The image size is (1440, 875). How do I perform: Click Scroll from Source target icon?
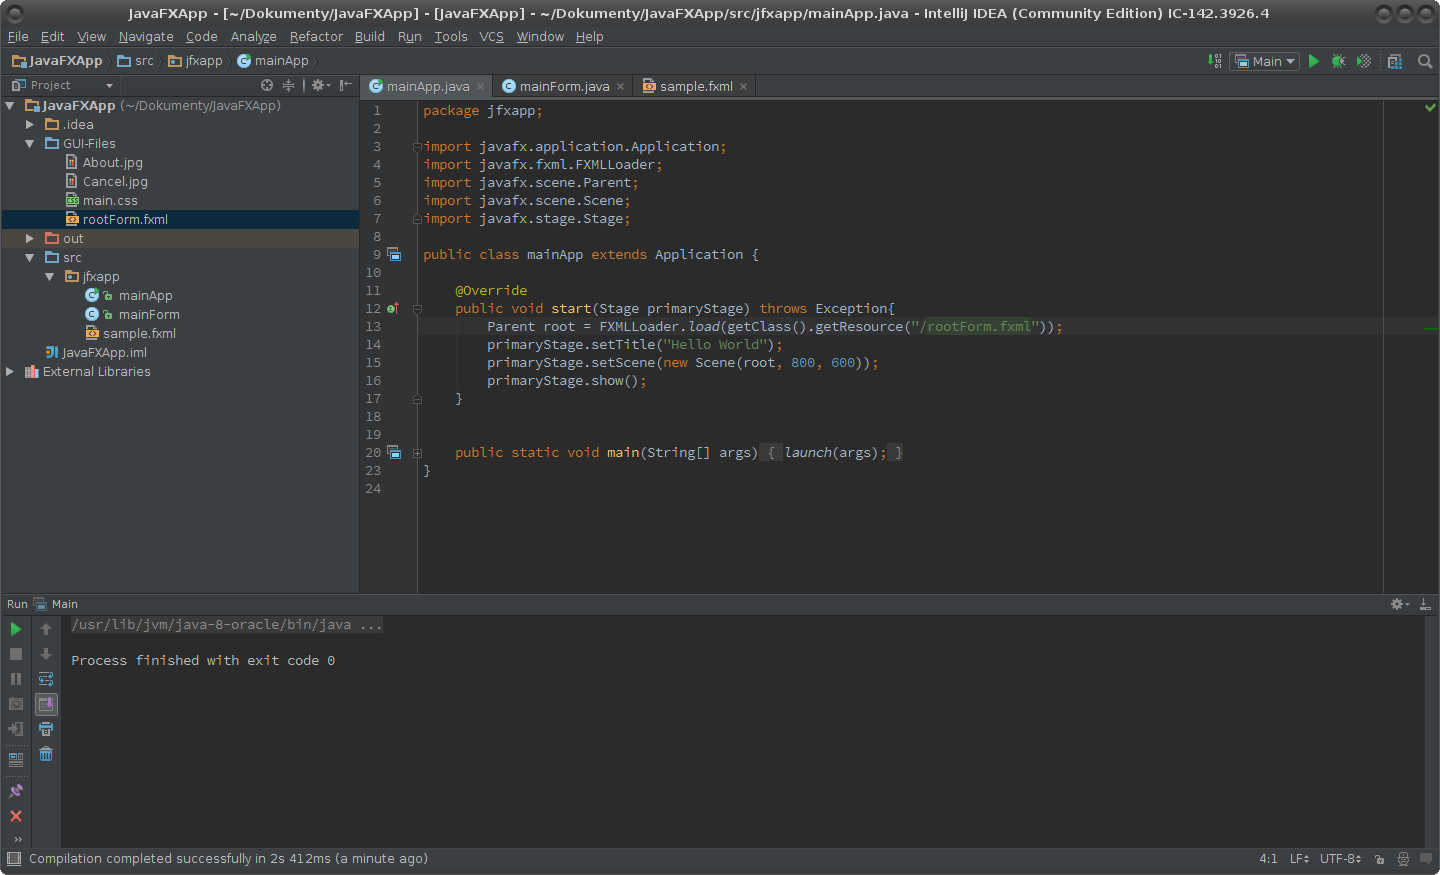267,85
